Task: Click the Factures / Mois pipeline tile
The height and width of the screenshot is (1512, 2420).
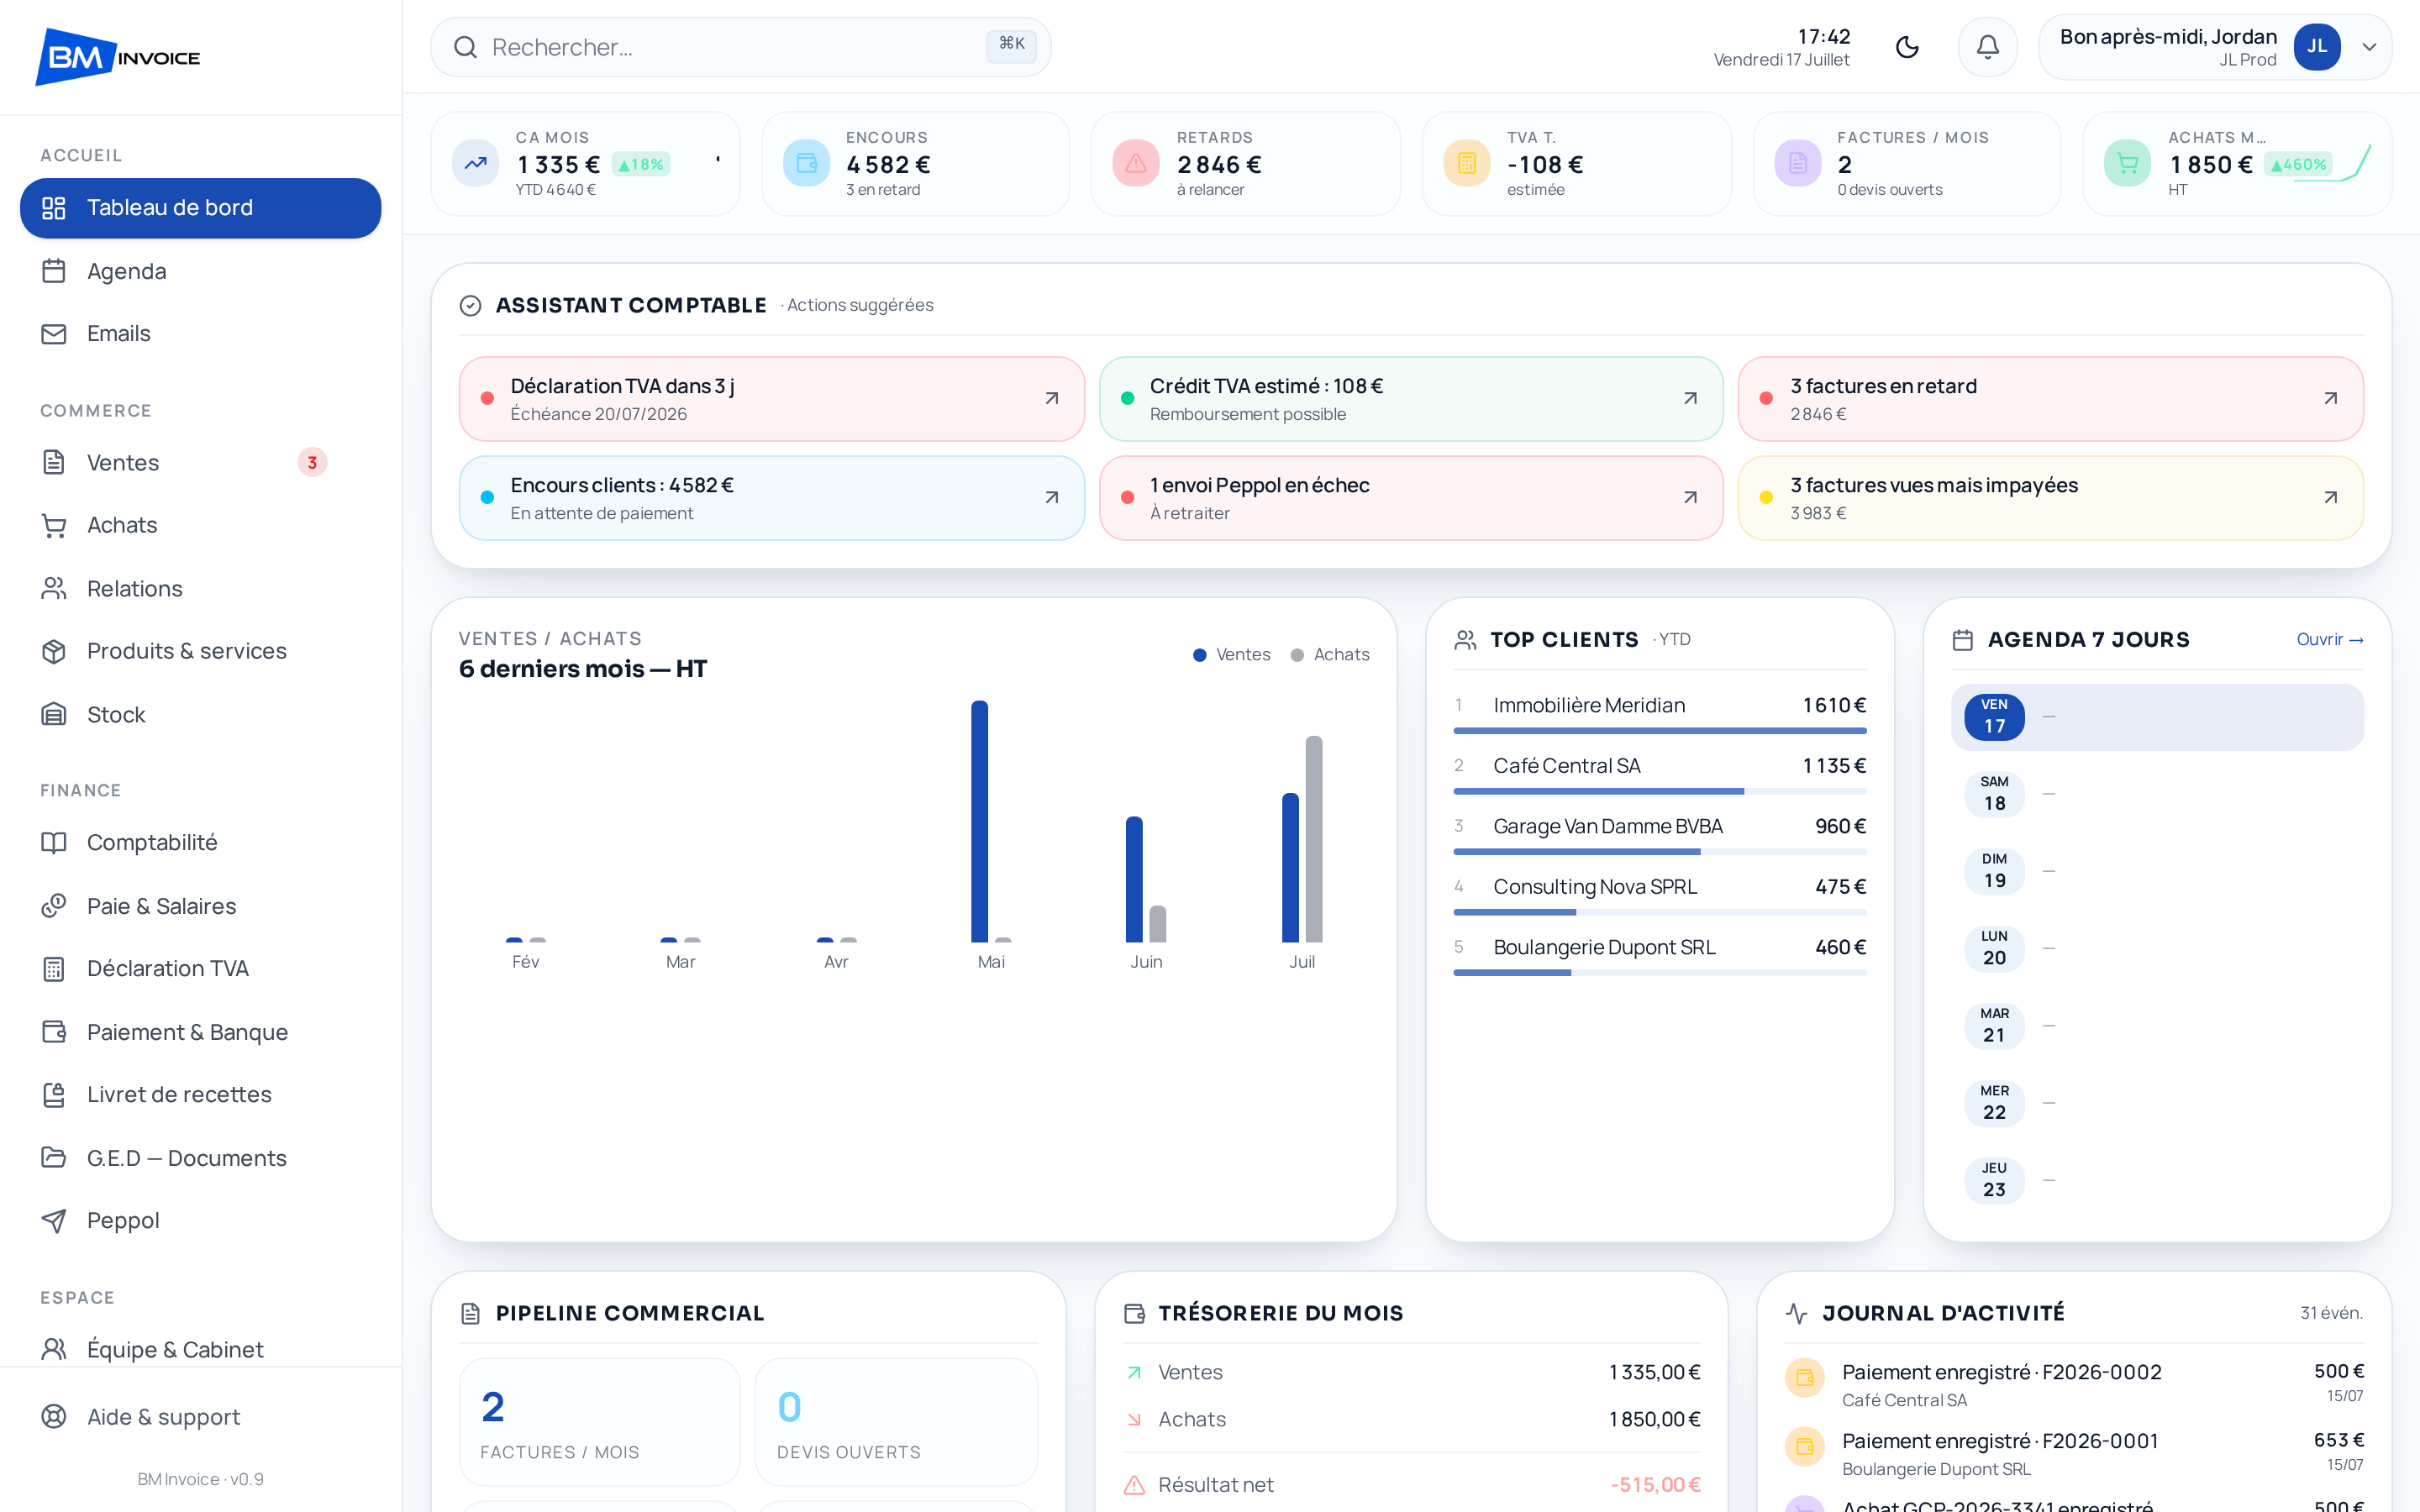Action: click(599, 1421)
